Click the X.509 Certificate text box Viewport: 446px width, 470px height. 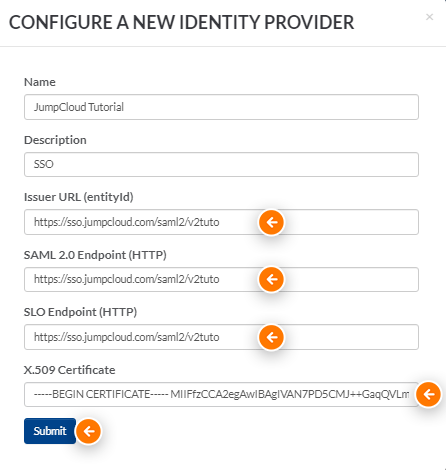(x=221, y=394)
